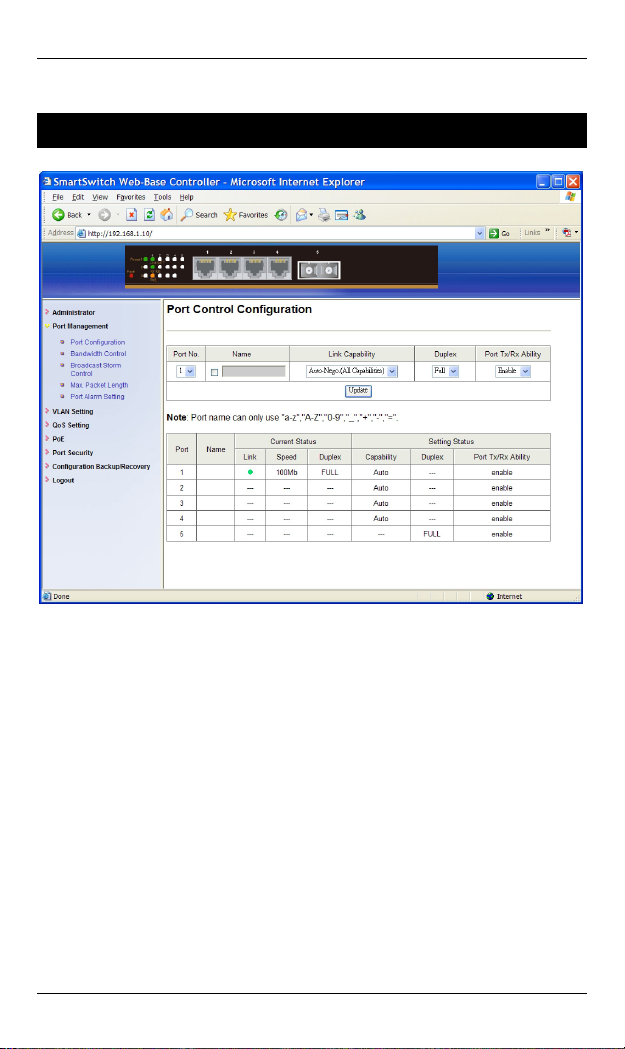Open the File menu
The width and height of the screenshot is (625, 1049).
(x=58, y=197)
